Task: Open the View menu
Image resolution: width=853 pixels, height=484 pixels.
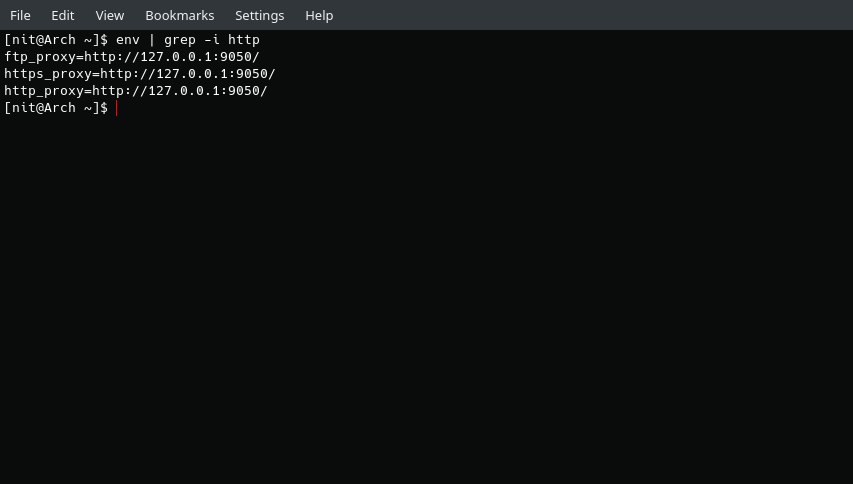Action: pyautogui.click(x=110, y=15)
